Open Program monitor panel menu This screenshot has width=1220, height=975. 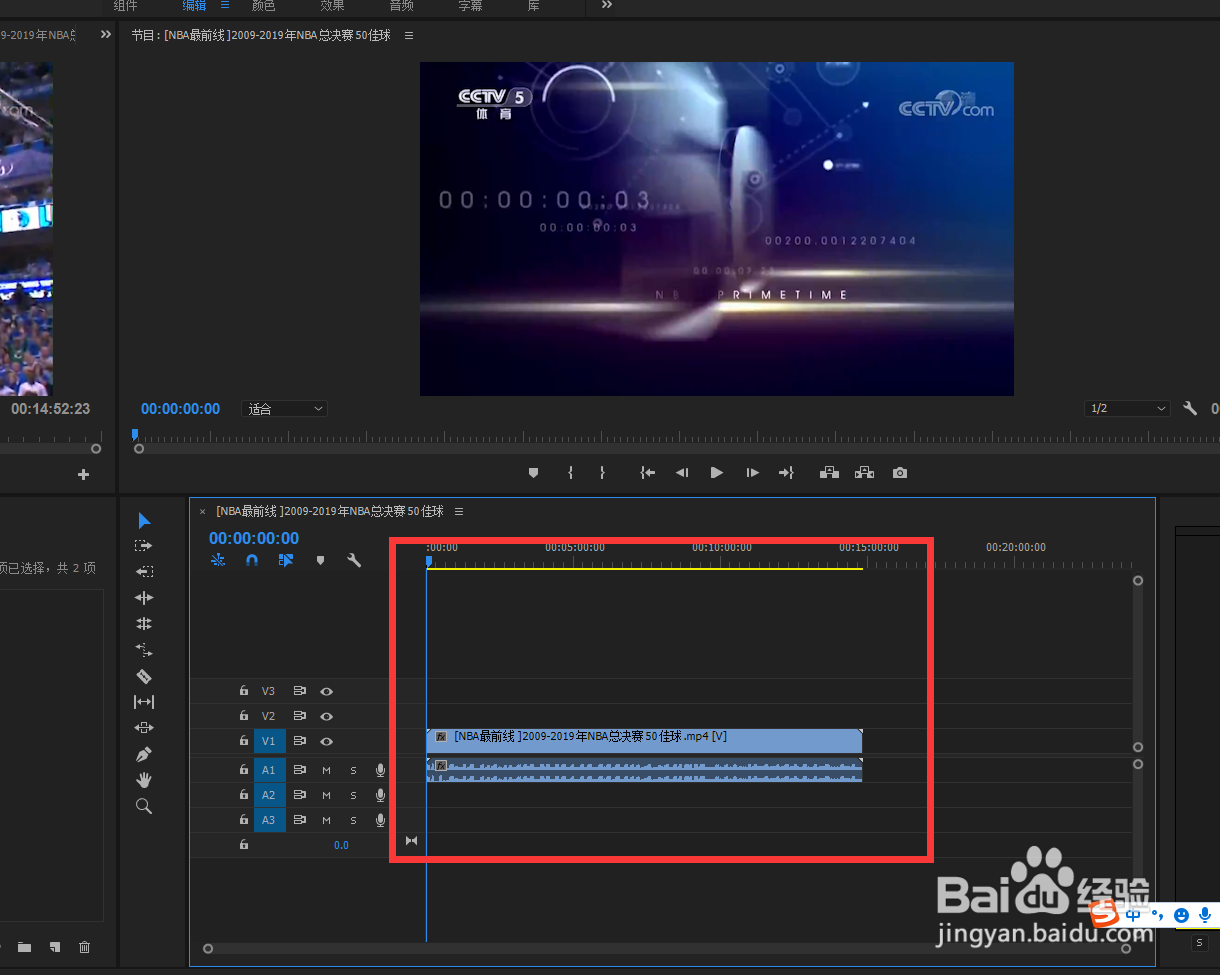409,35
